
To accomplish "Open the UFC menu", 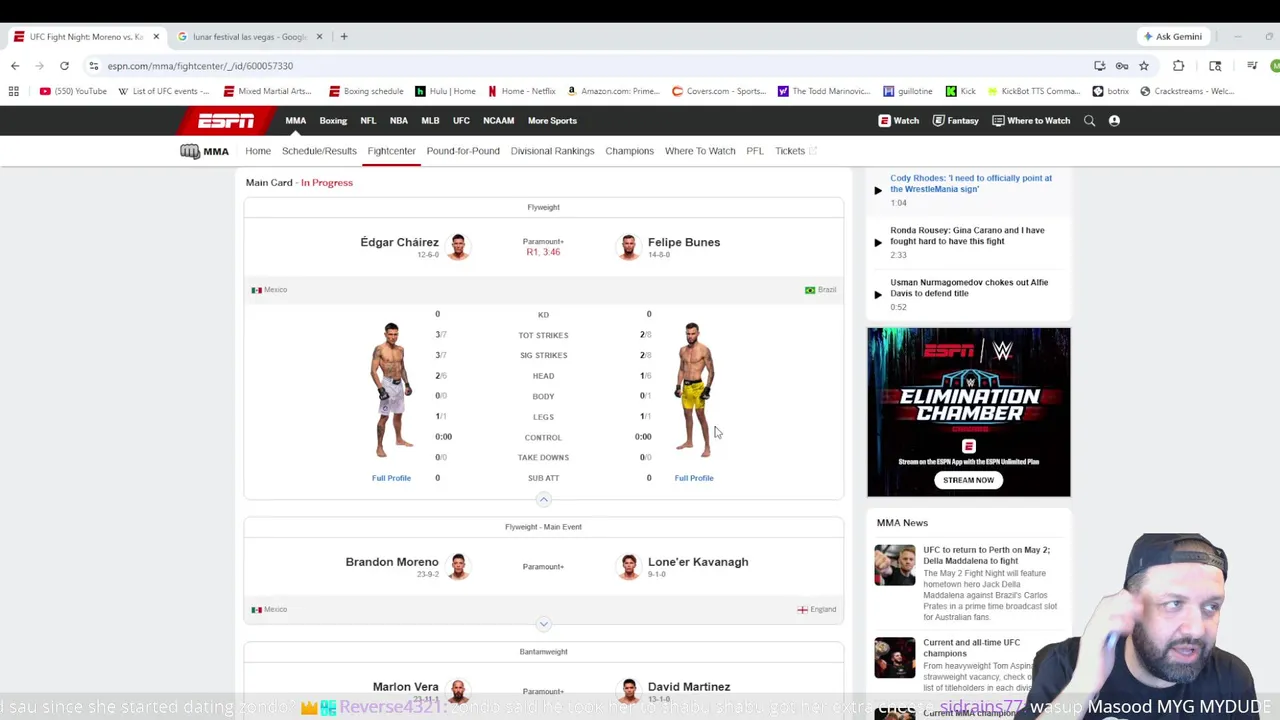I will 461,121.
